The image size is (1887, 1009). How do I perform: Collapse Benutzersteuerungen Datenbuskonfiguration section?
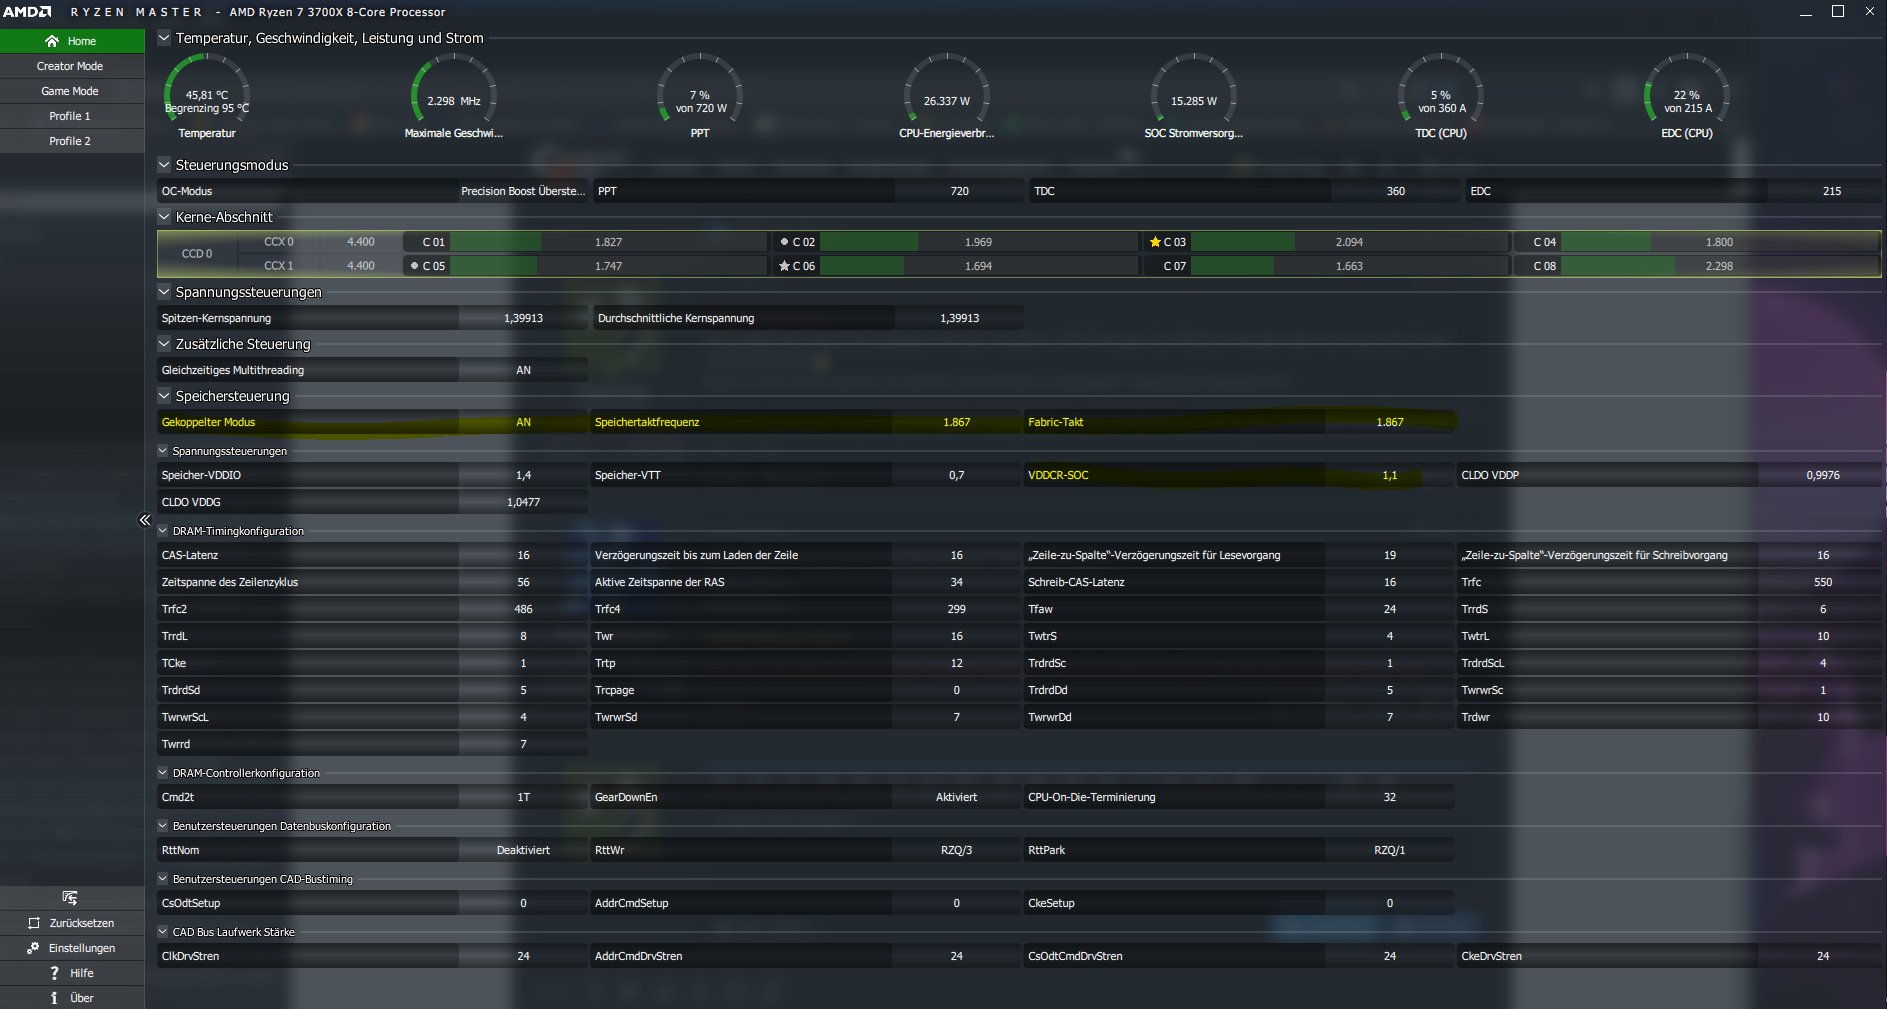(163, 826)
